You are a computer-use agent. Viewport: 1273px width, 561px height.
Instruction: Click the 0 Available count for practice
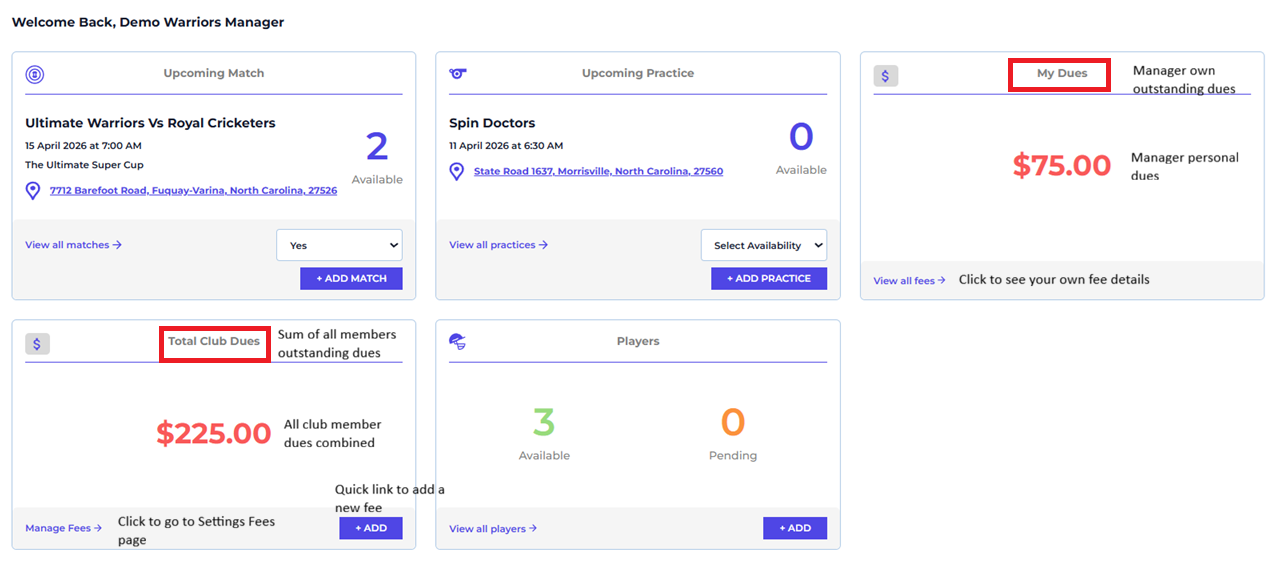click(801, 137)
